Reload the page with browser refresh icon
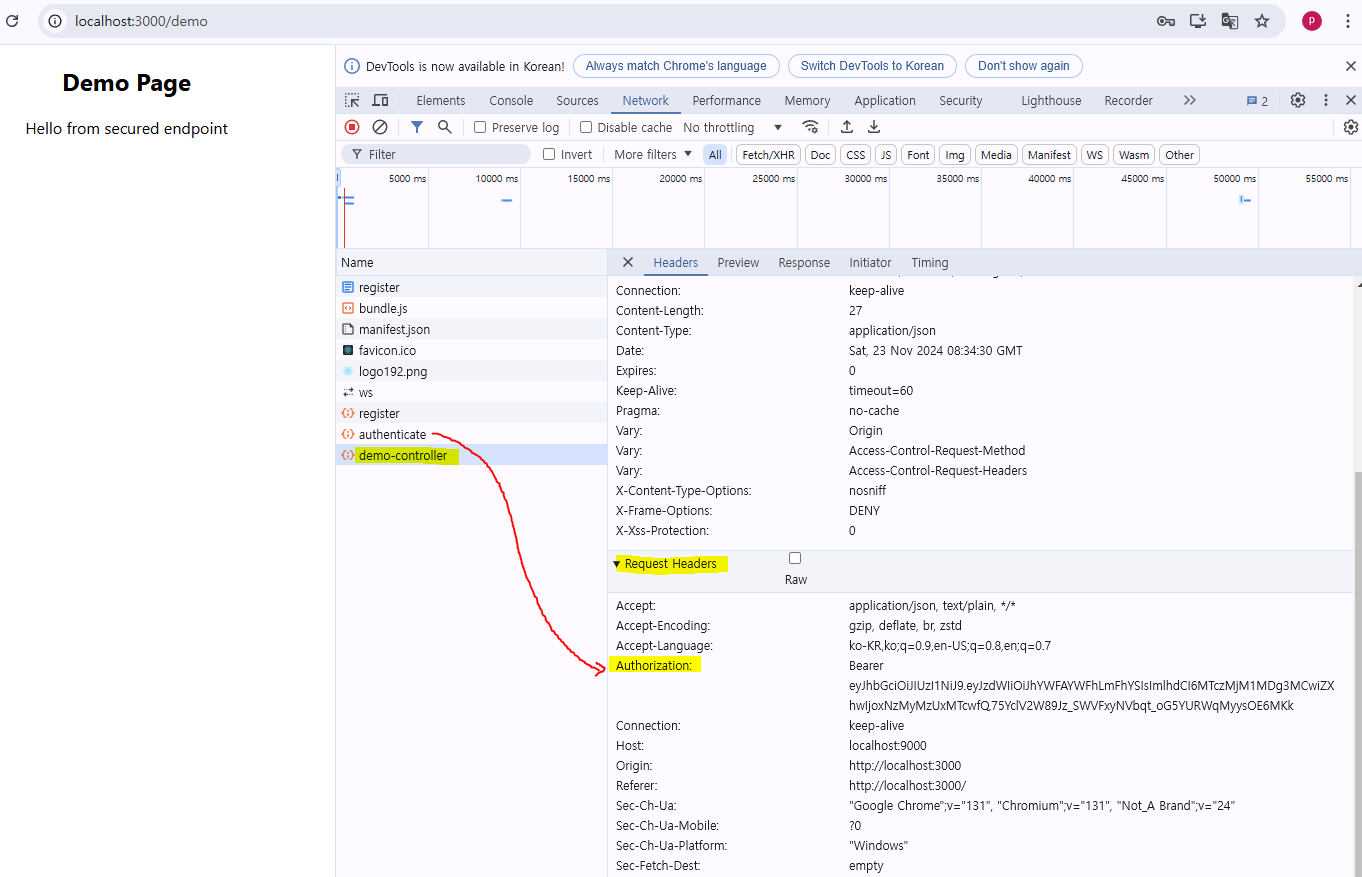Image resolution: width=1362 pixels, height=877 pixels. 13,20
